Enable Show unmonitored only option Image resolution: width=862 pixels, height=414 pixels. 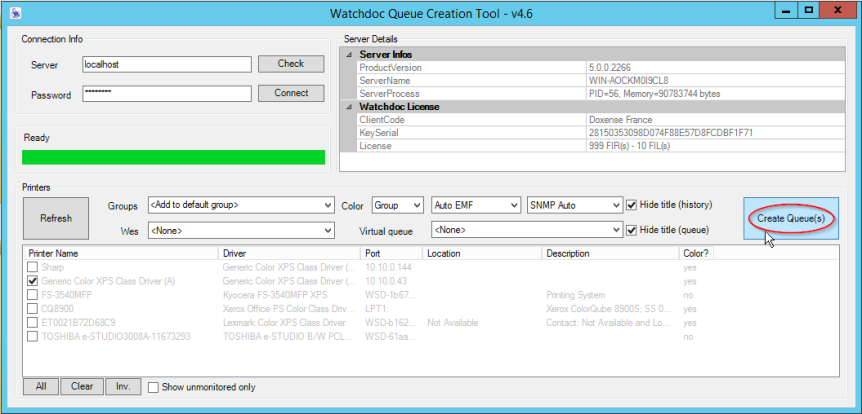tap(154, 387)
